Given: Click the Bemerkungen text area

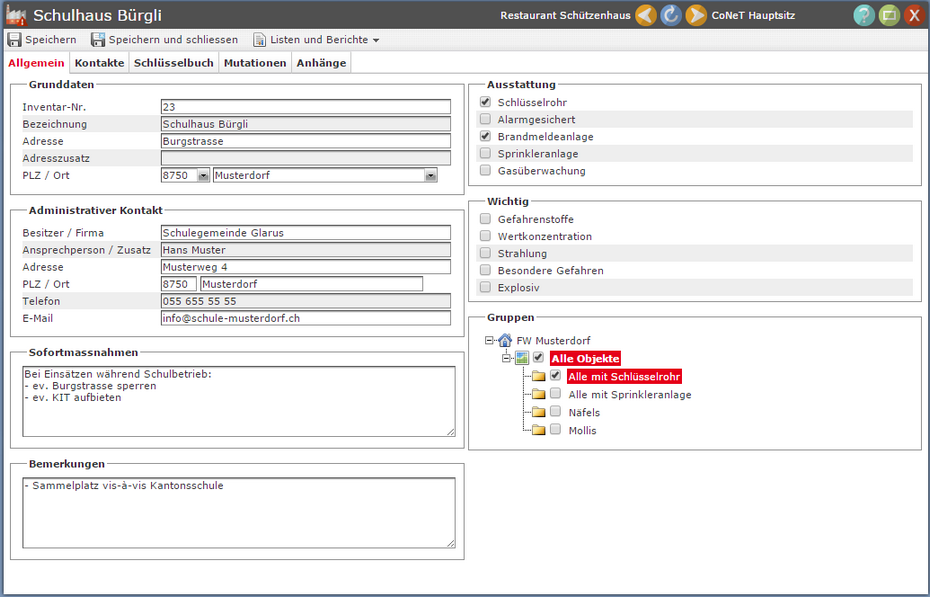Looking at the screenshot, I should [238, 512].
